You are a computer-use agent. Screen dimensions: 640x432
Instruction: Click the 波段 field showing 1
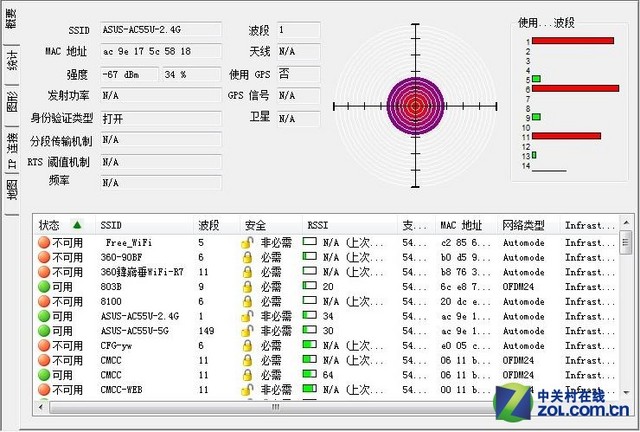pyautogui.click(x=298, y=30)
